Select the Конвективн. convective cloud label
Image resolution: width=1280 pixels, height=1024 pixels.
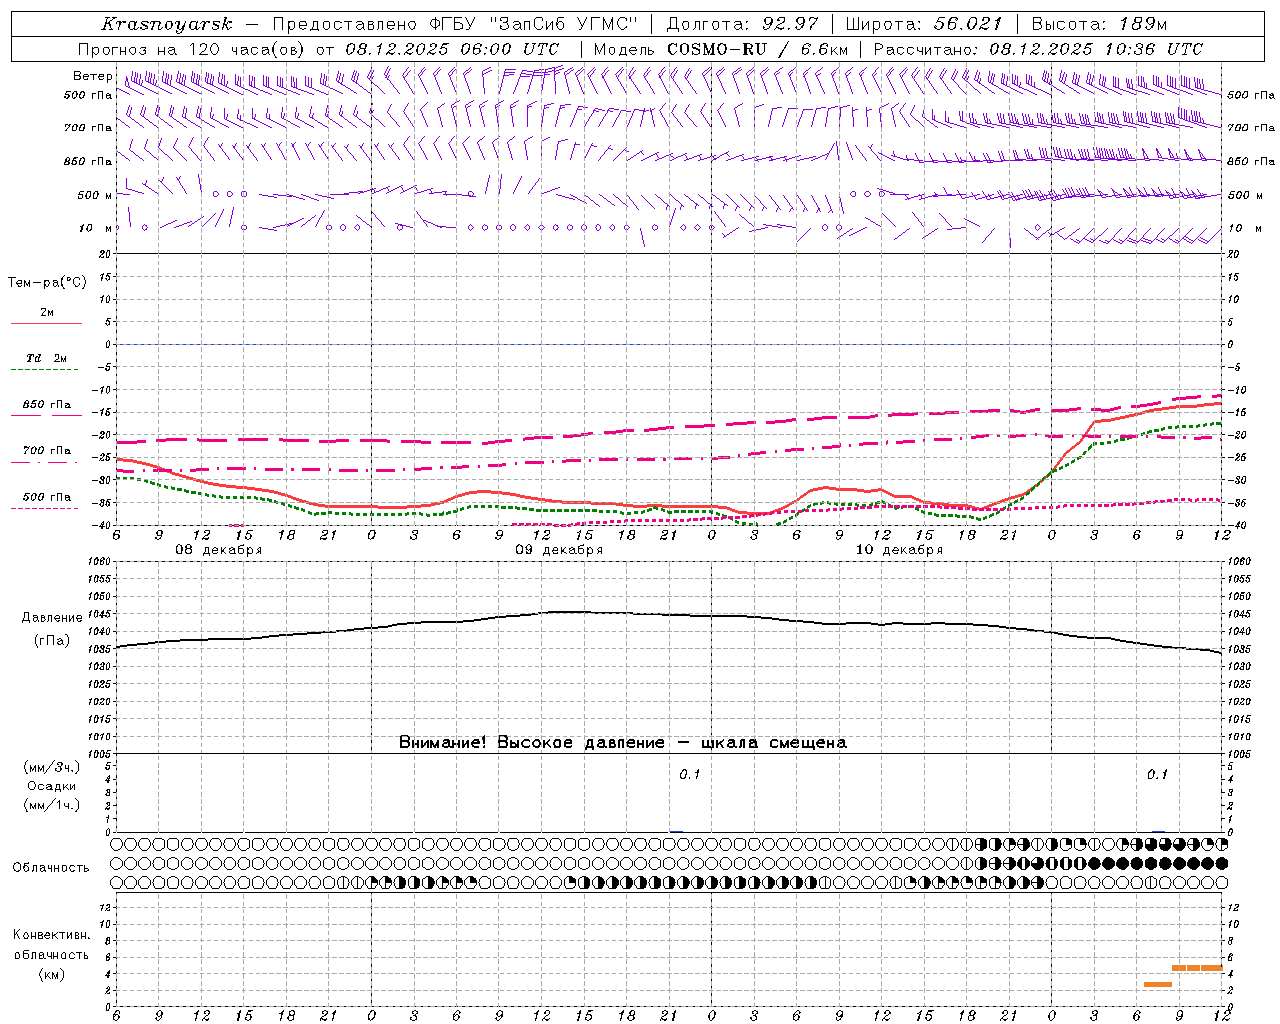(x=52, y=935)
